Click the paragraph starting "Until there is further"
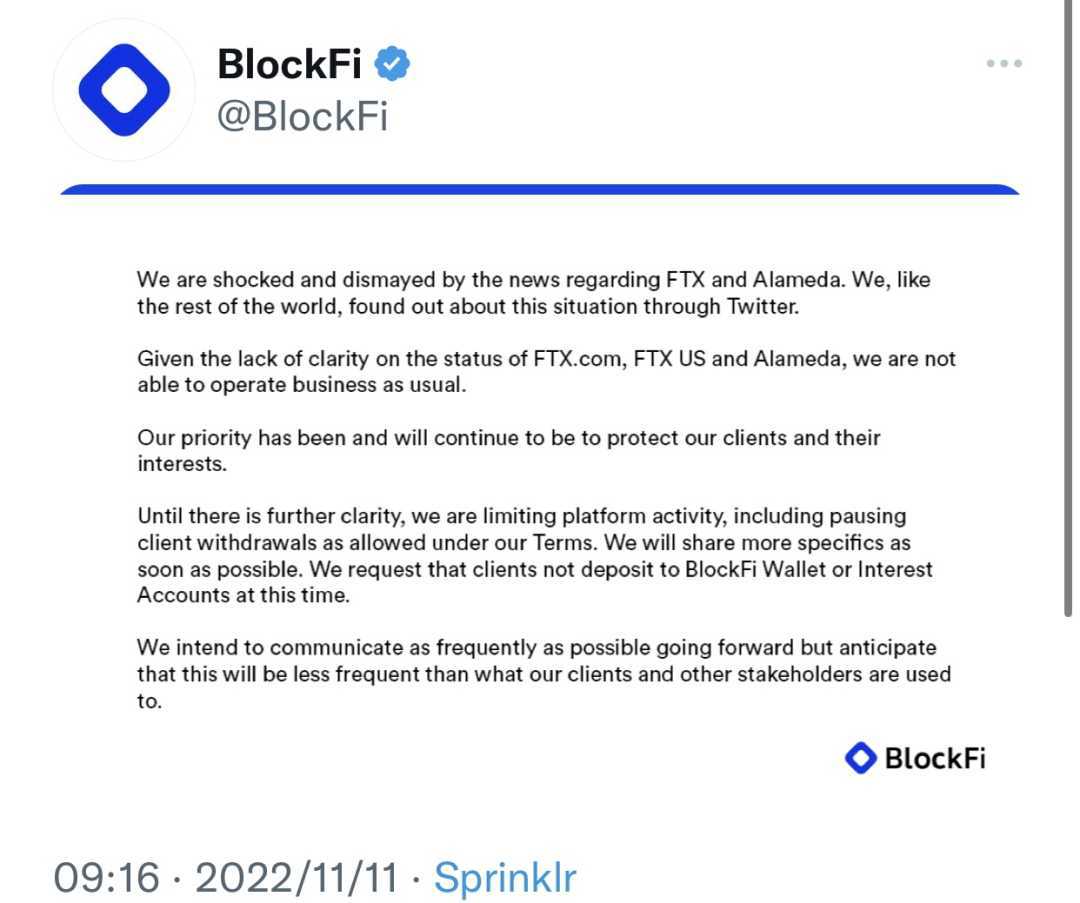 point(535,555)
